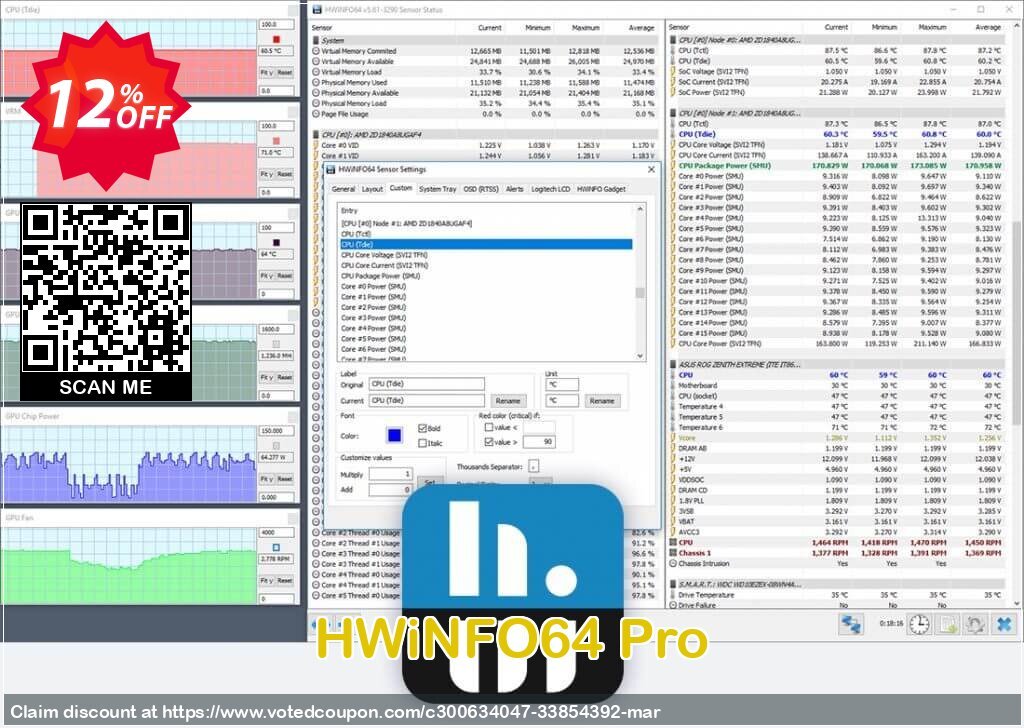Click the Average column header in right pane
Image resolution: width=1024 pixels, height=728 pixels.
click(987, 27)
